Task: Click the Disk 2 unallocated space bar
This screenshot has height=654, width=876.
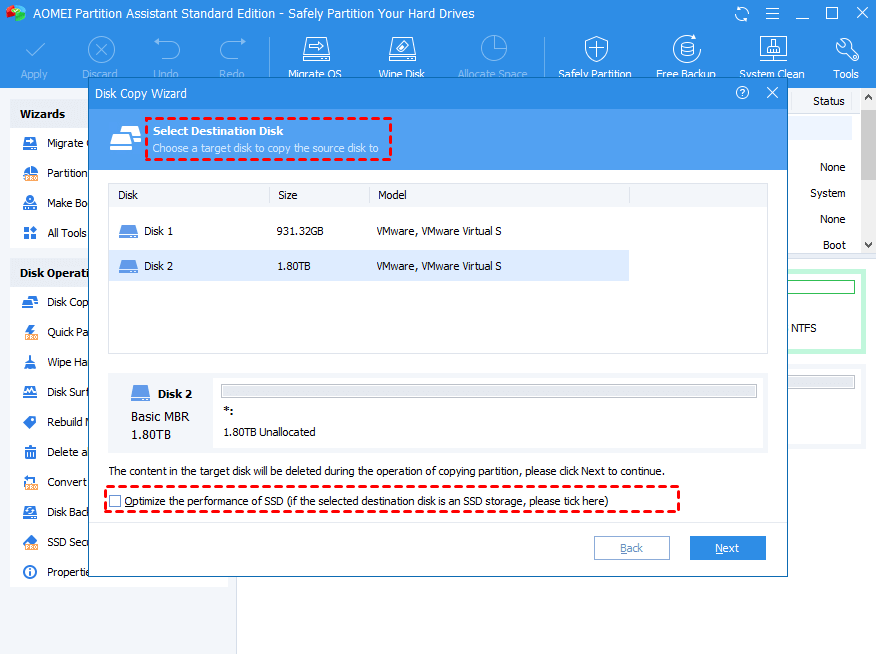Action: pyautogui.click(x=488, y=392)
